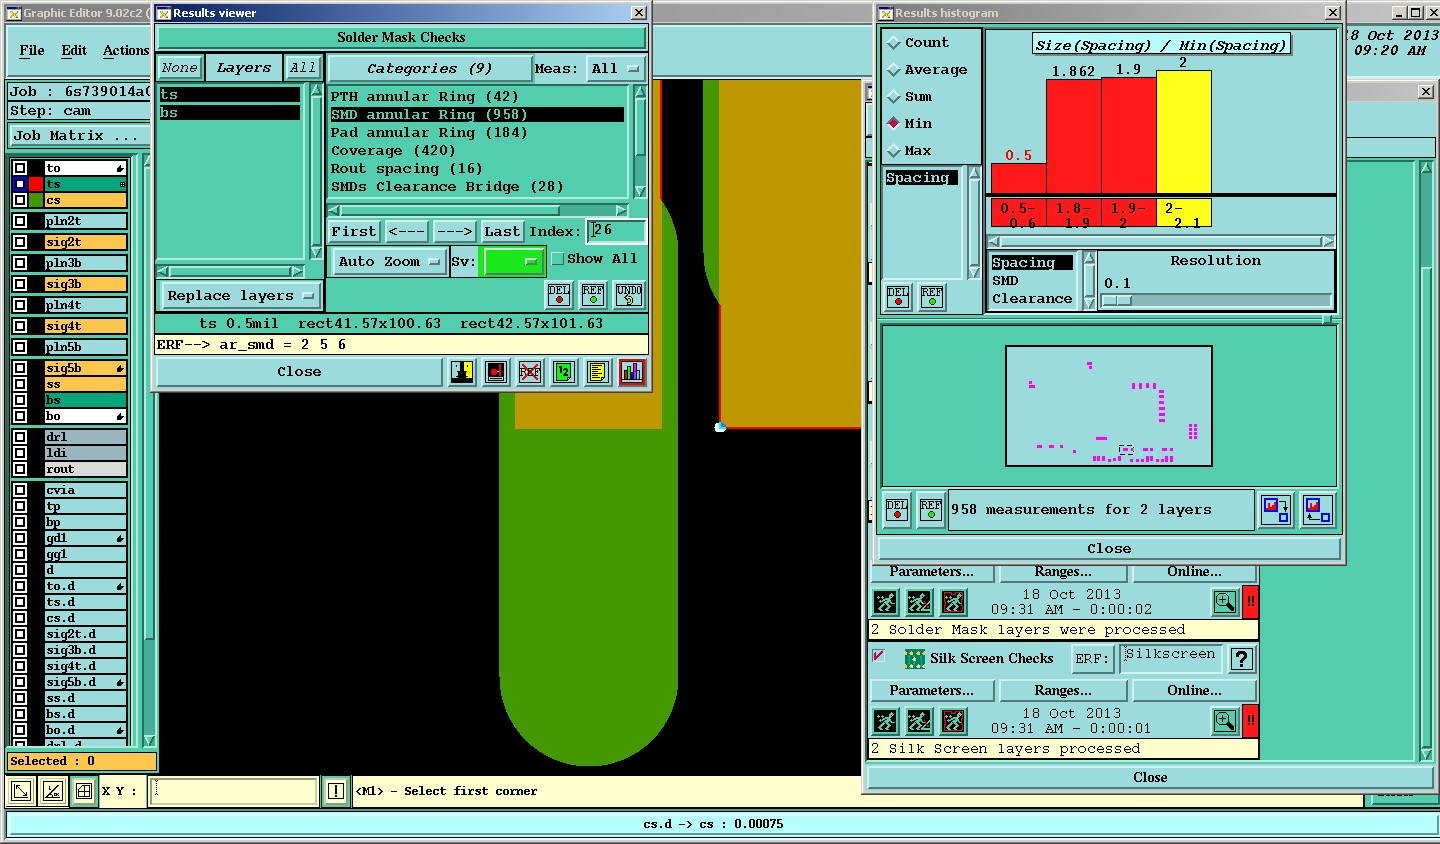Click red dot measurement icon beside Close
Screen dimensions: 1440x844
[x=496, y=372]
